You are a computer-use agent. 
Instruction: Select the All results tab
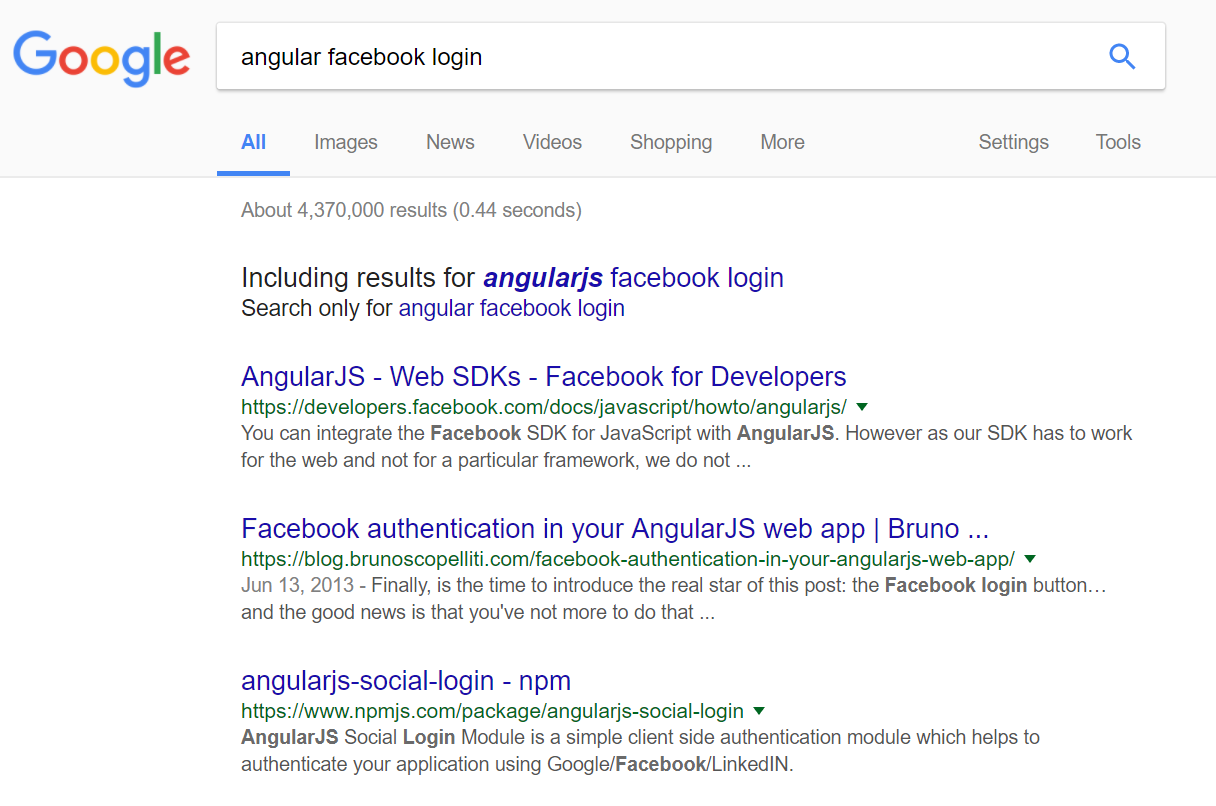coord(253,142)
